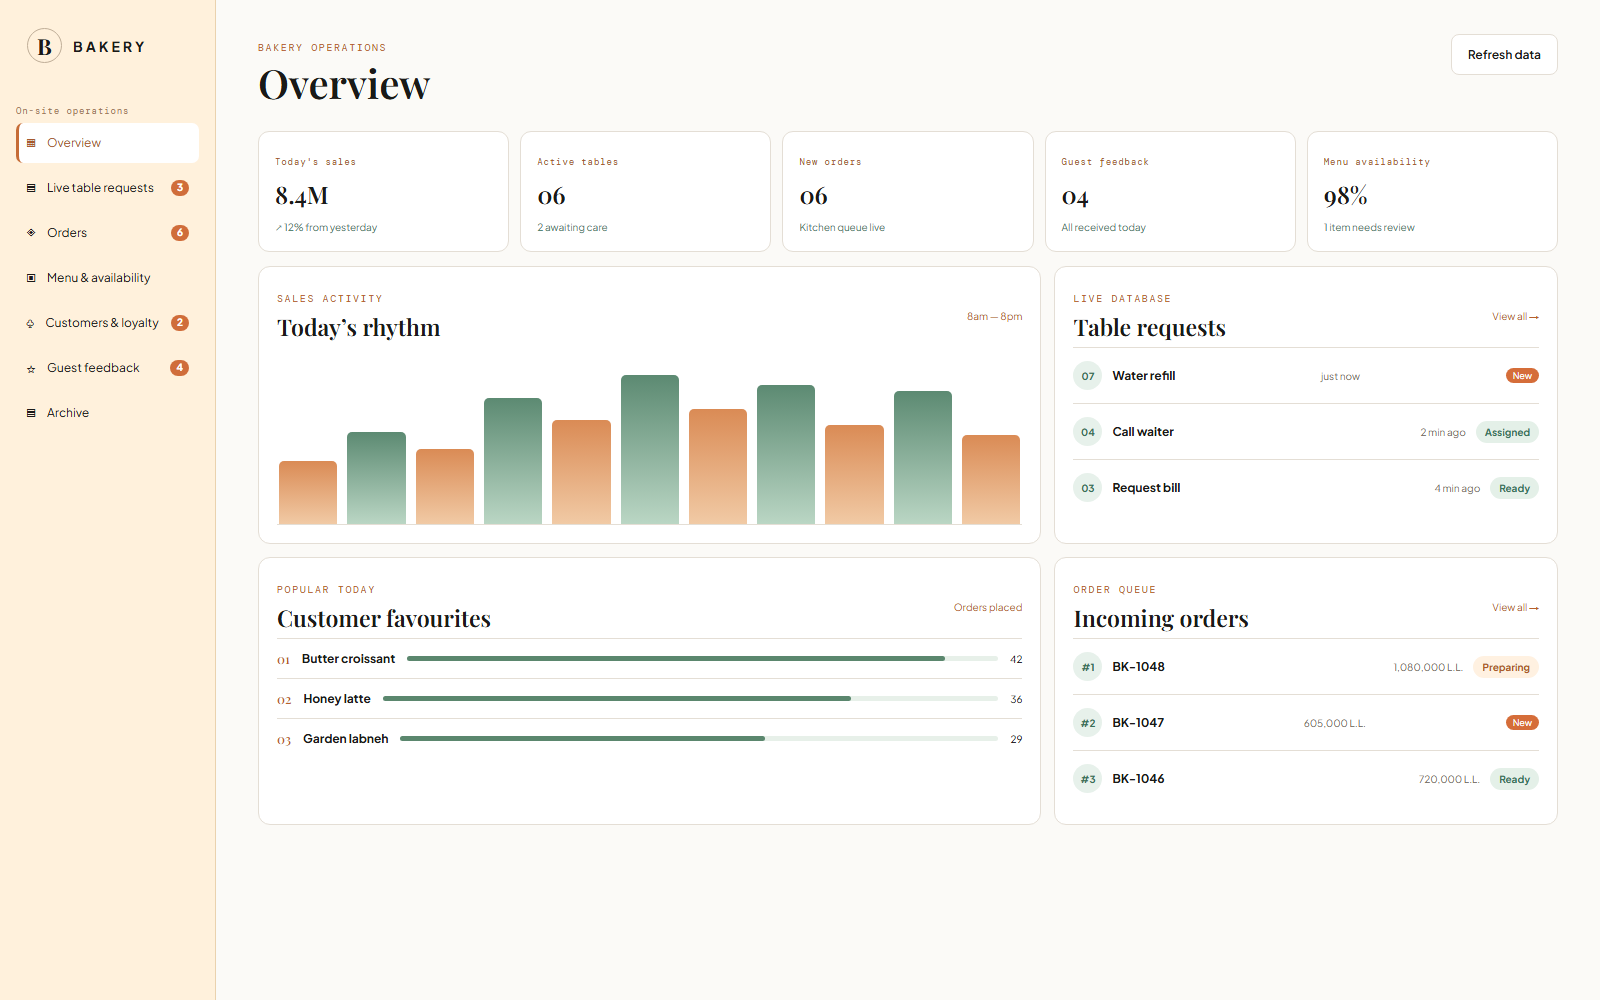Select the Request bill row
This screenshot has height=1000, width=1600.
(x=1306, y=488)
